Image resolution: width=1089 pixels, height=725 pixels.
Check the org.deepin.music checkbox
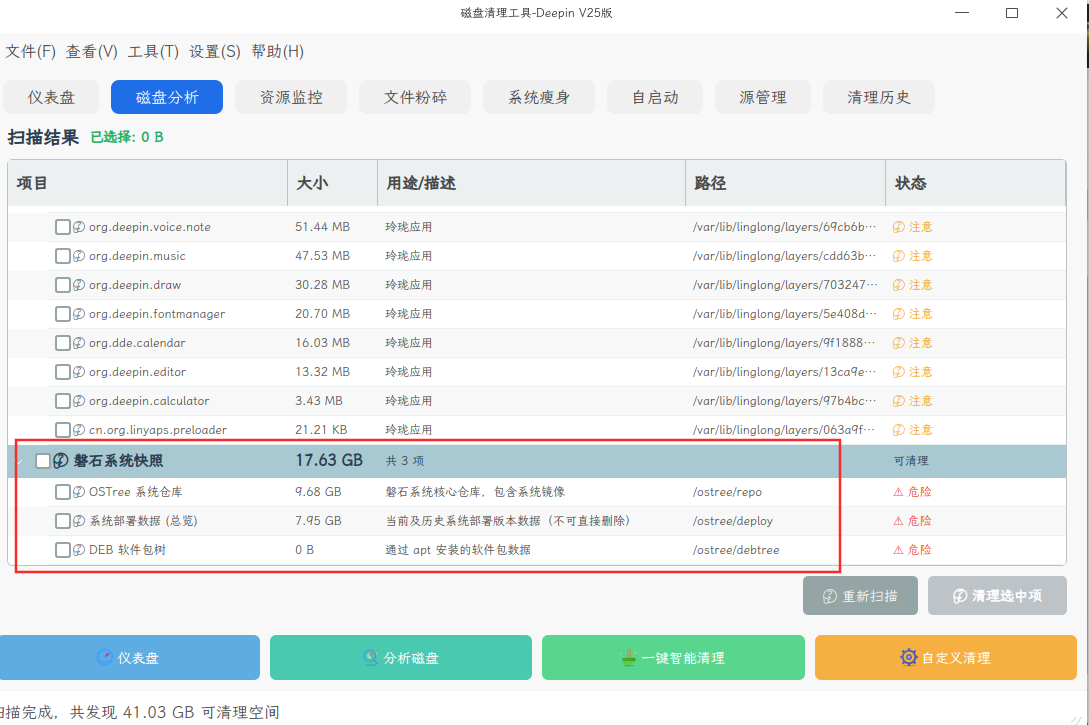(x=63, y=256)
